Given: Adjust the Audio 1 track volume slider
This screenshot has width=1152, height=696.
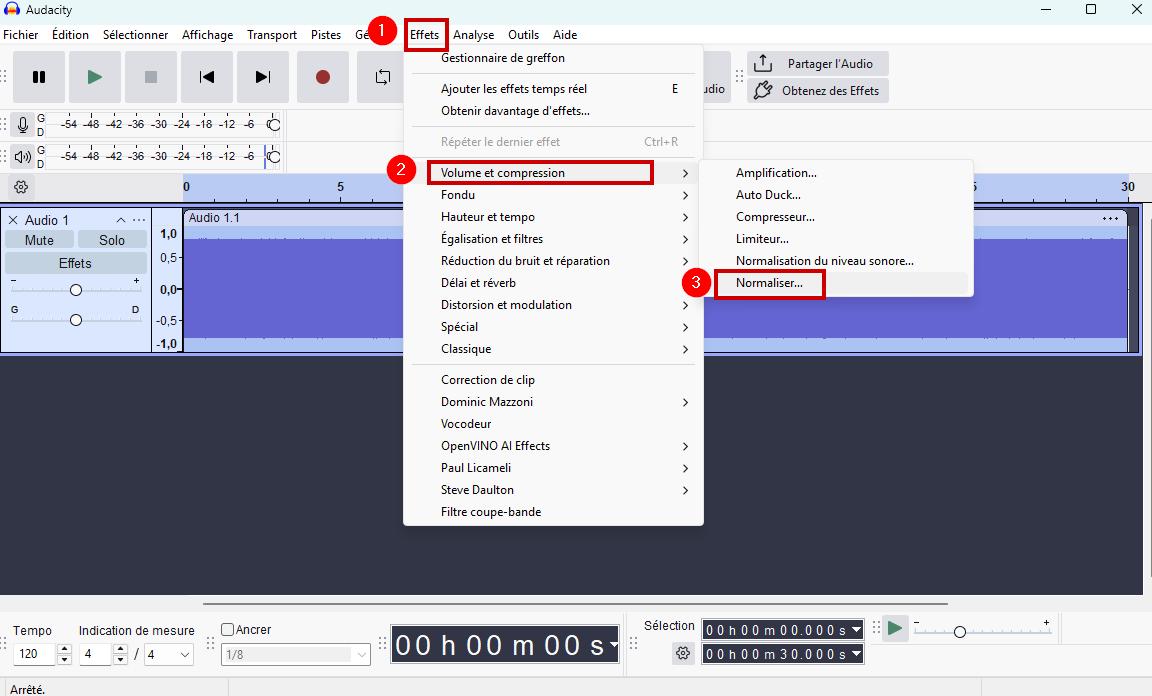Looking at the screenshot, I should [75, 290].
